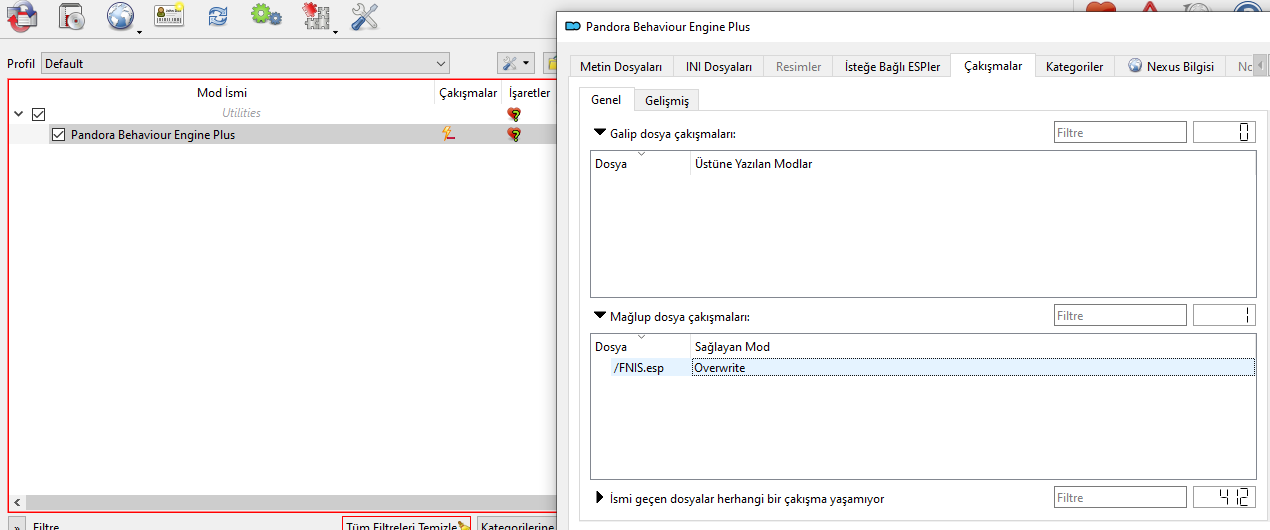Switch to the Nexus Bilgisi tab
Screen dimensions: 1270x530
pos(1170,67)
